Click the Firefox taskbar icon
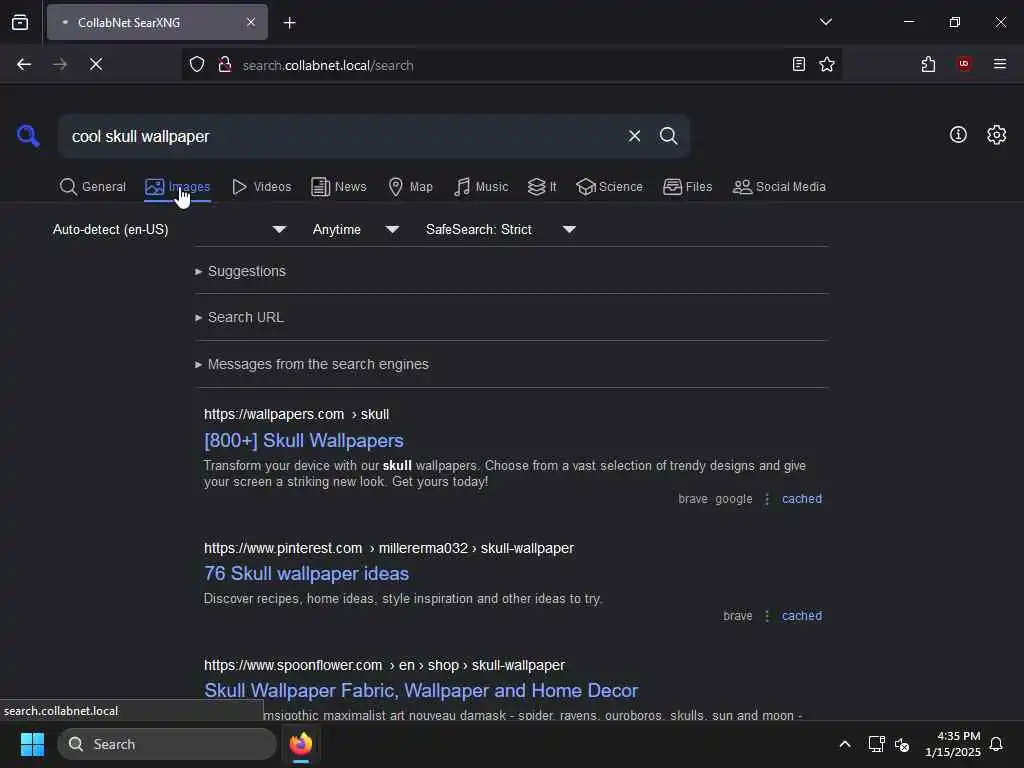 point(301,744)
